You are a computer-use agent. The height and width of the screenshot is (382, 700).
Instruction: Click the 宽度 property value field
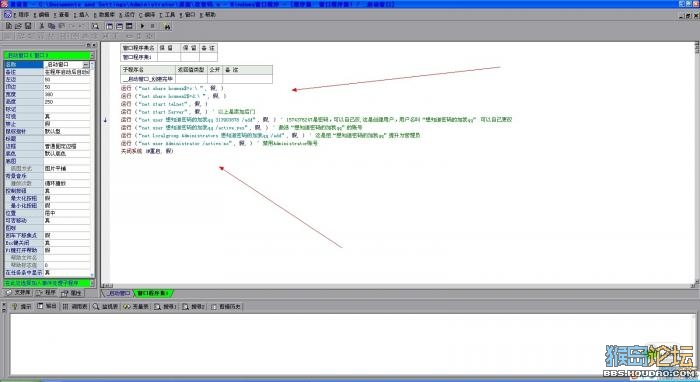(x=67, y=95)
